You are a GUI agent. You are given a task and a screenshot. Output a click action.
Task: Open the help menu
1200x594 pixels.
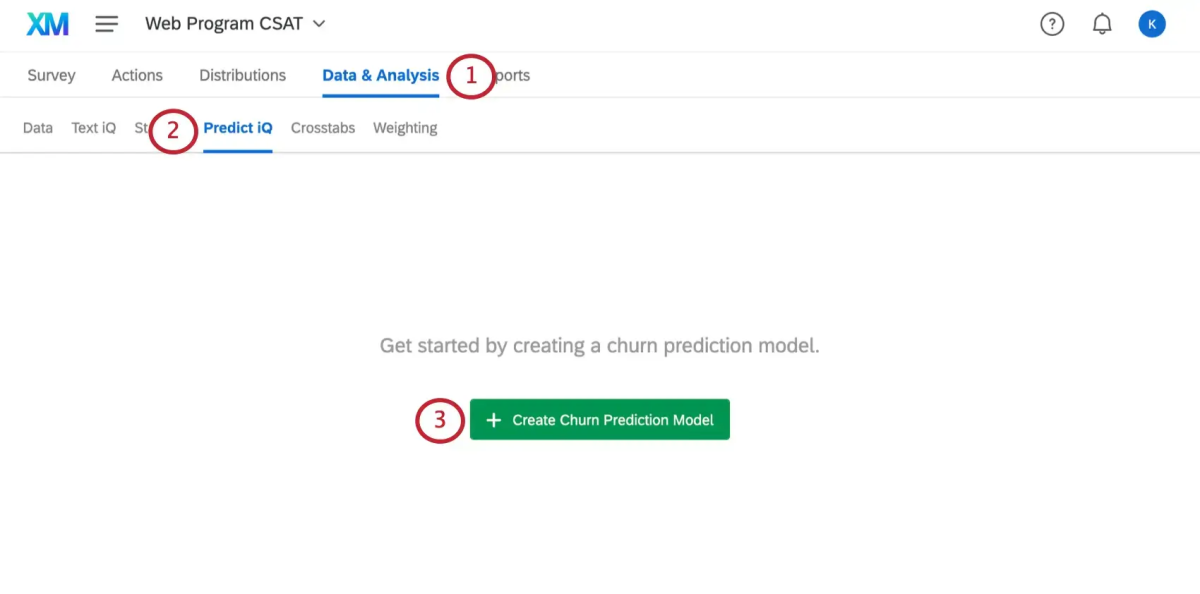[1052, 23]
